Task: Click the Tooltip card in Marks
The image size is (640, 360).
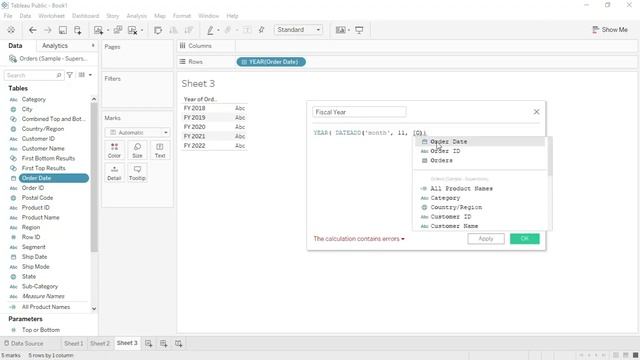Action: click(137, 173)
